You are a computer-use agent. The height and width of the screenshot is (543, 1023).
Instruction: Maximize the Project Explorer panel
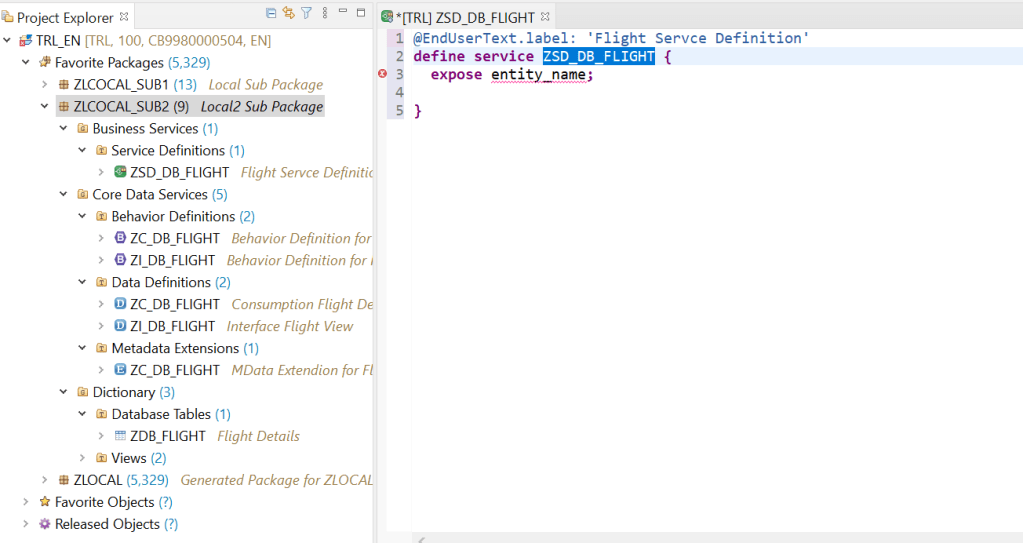[361, 12]
